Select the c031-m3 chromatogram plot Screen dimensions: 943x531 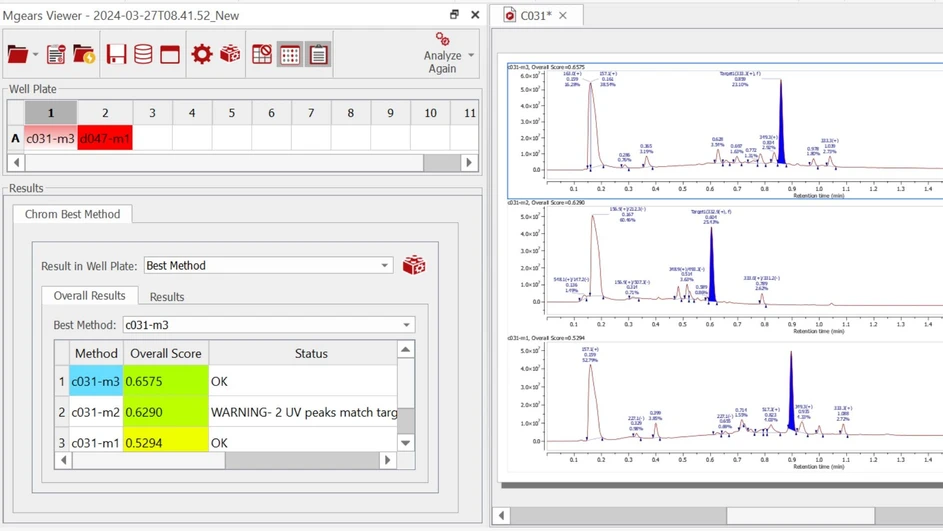[x=725, y=131]
